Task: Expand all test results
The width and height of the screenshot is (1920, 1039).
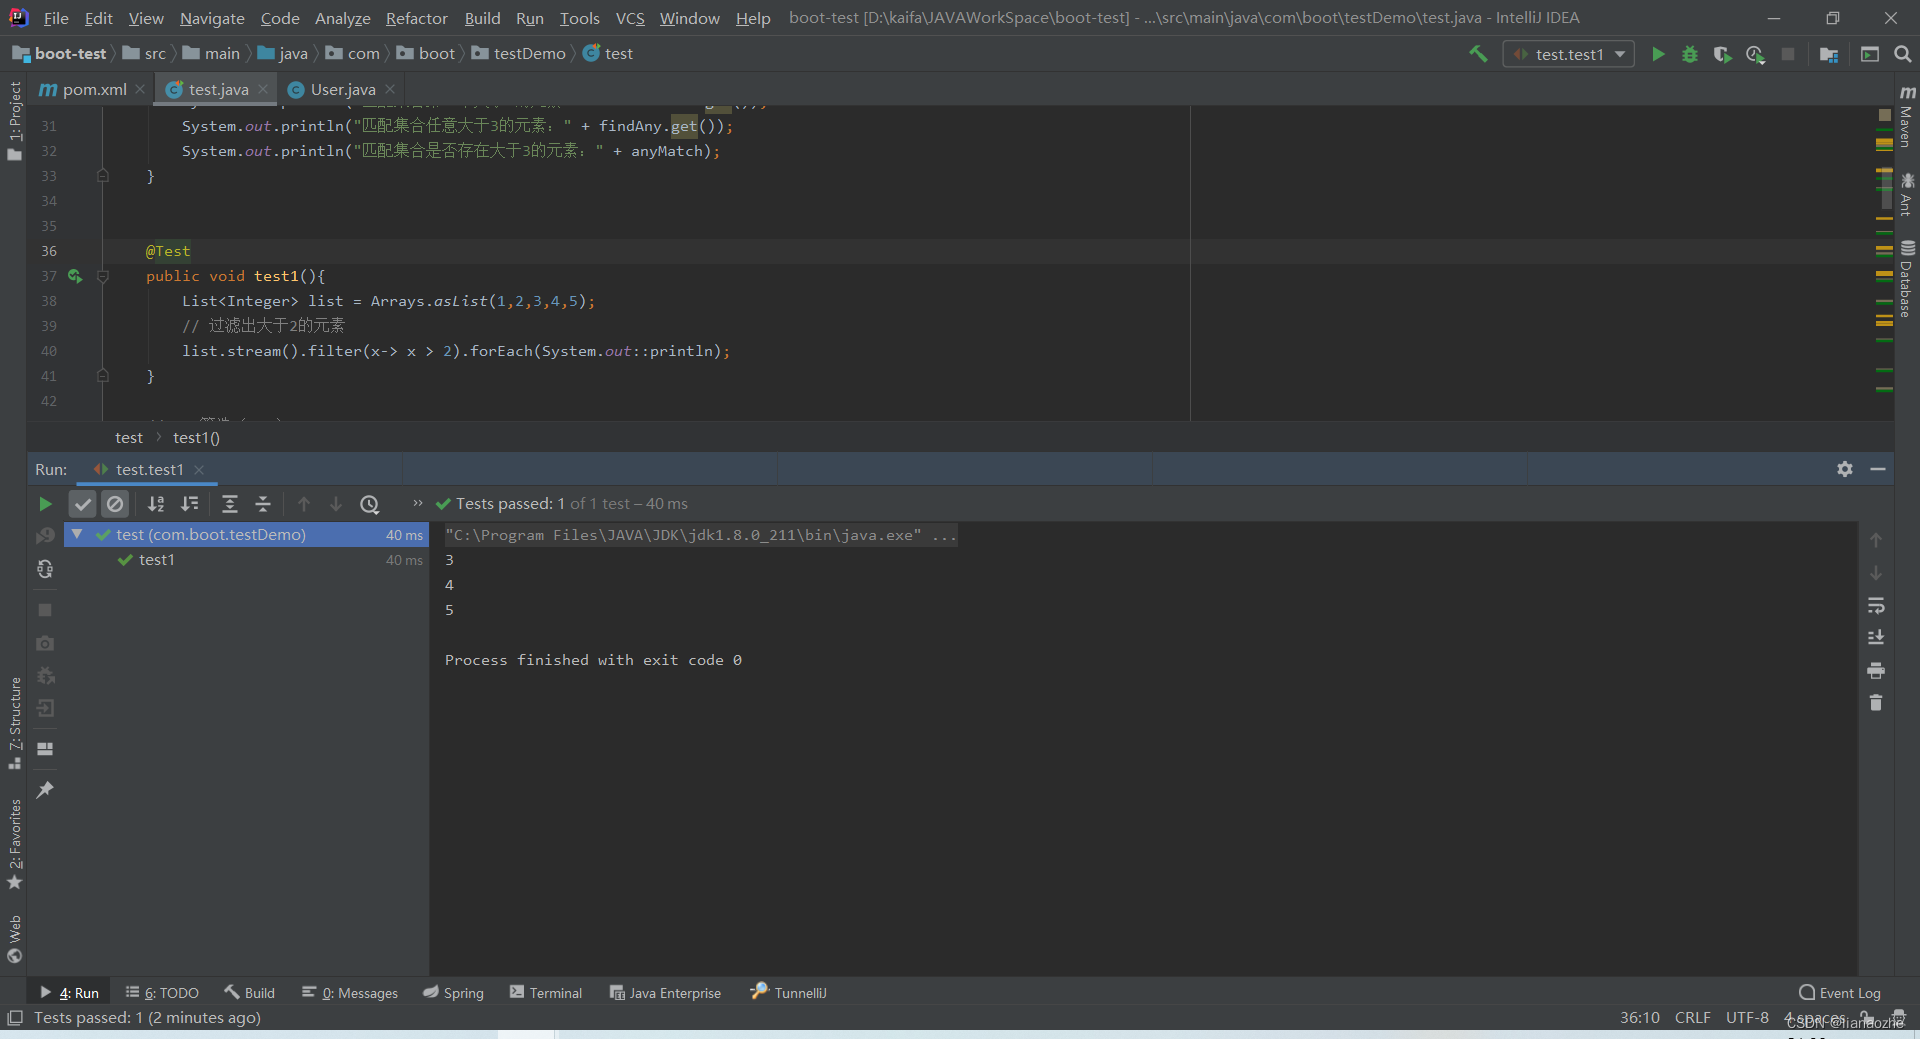Action: point(230,504)
